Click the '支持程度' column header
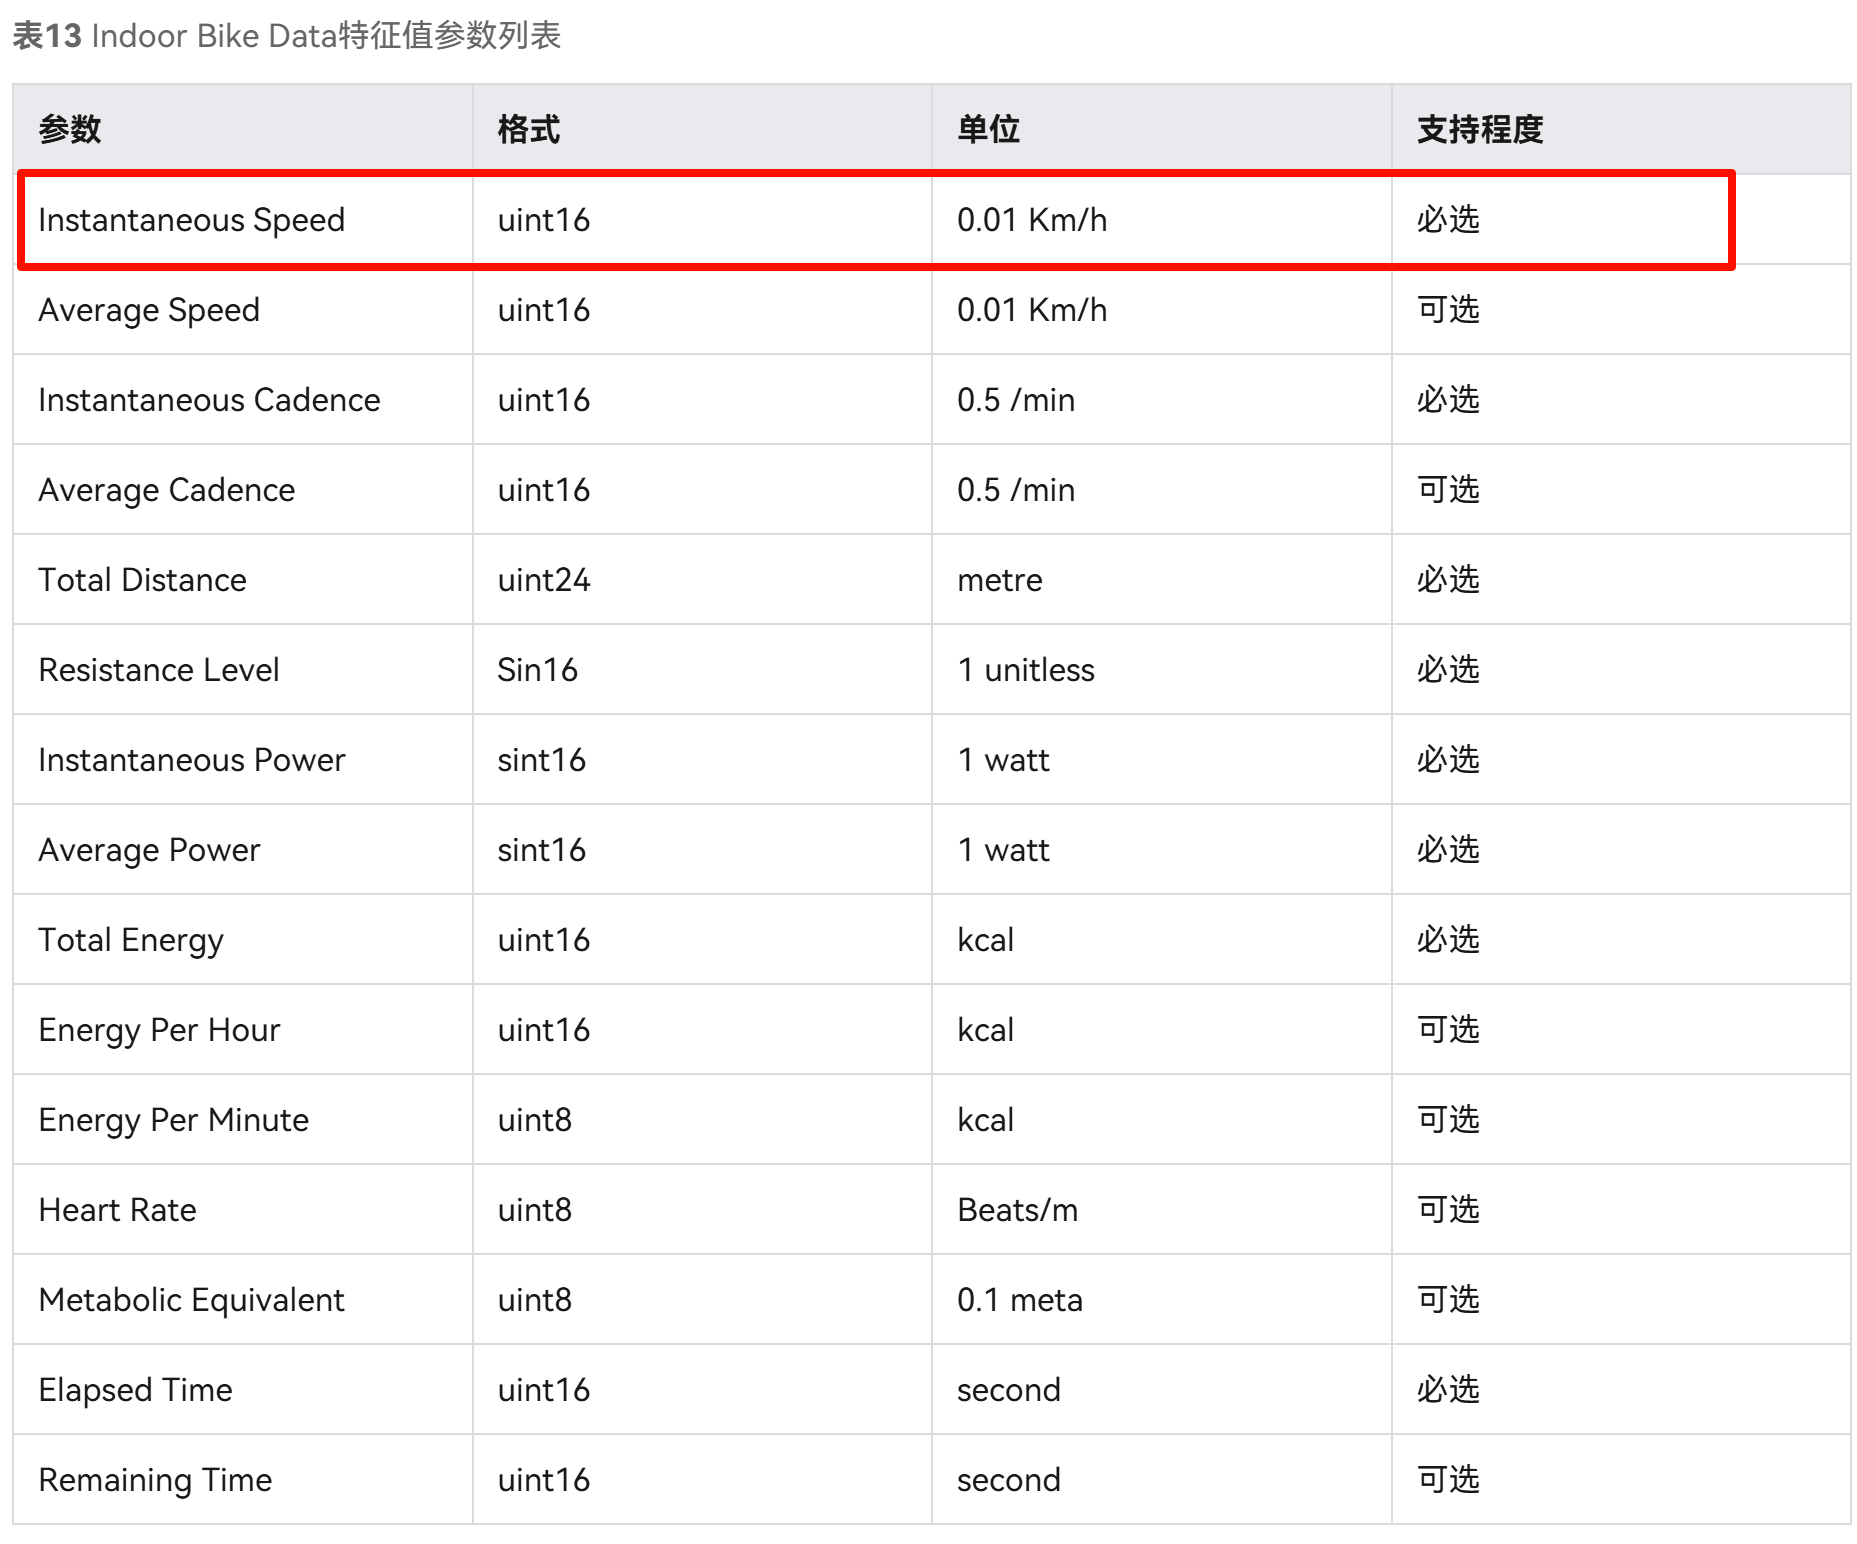This screenshot has height=1544, width=1857. pos(1479,129)
